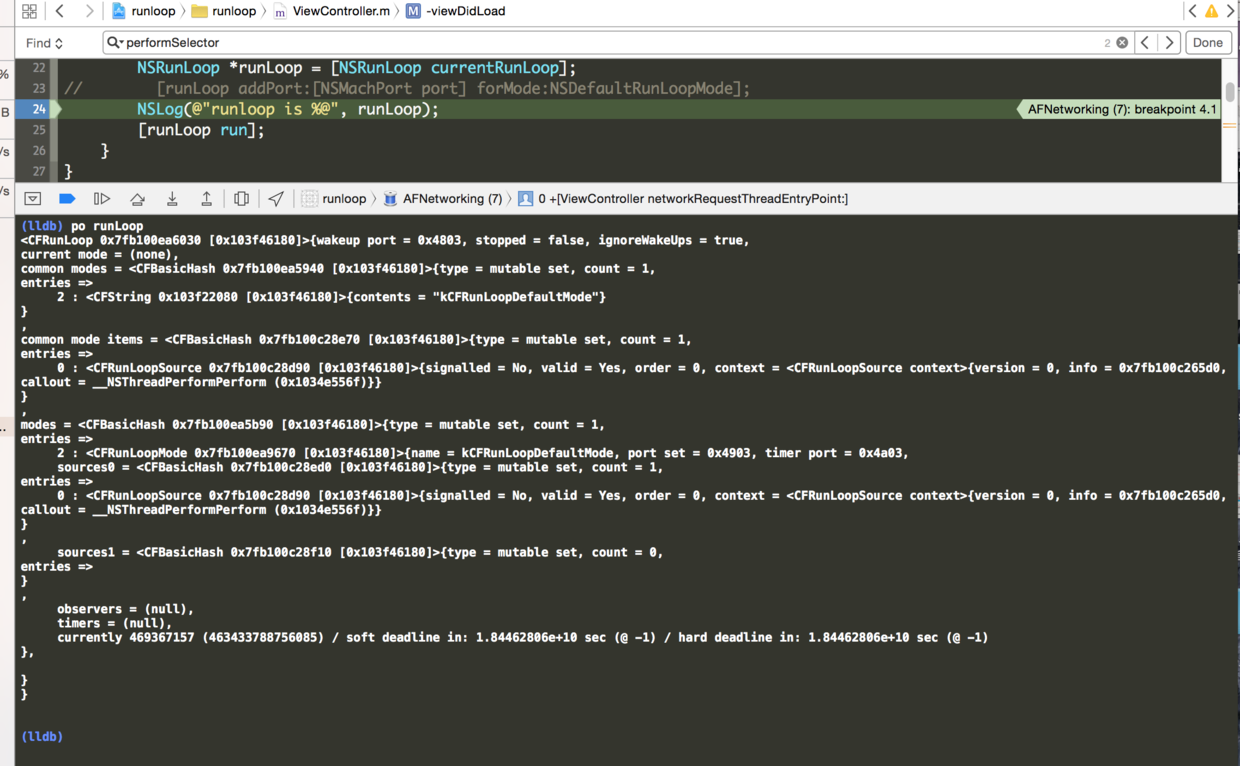This screenshot has width=1240, height=766.
Task: Select the runloop project in jump bar
Action: 144,11
